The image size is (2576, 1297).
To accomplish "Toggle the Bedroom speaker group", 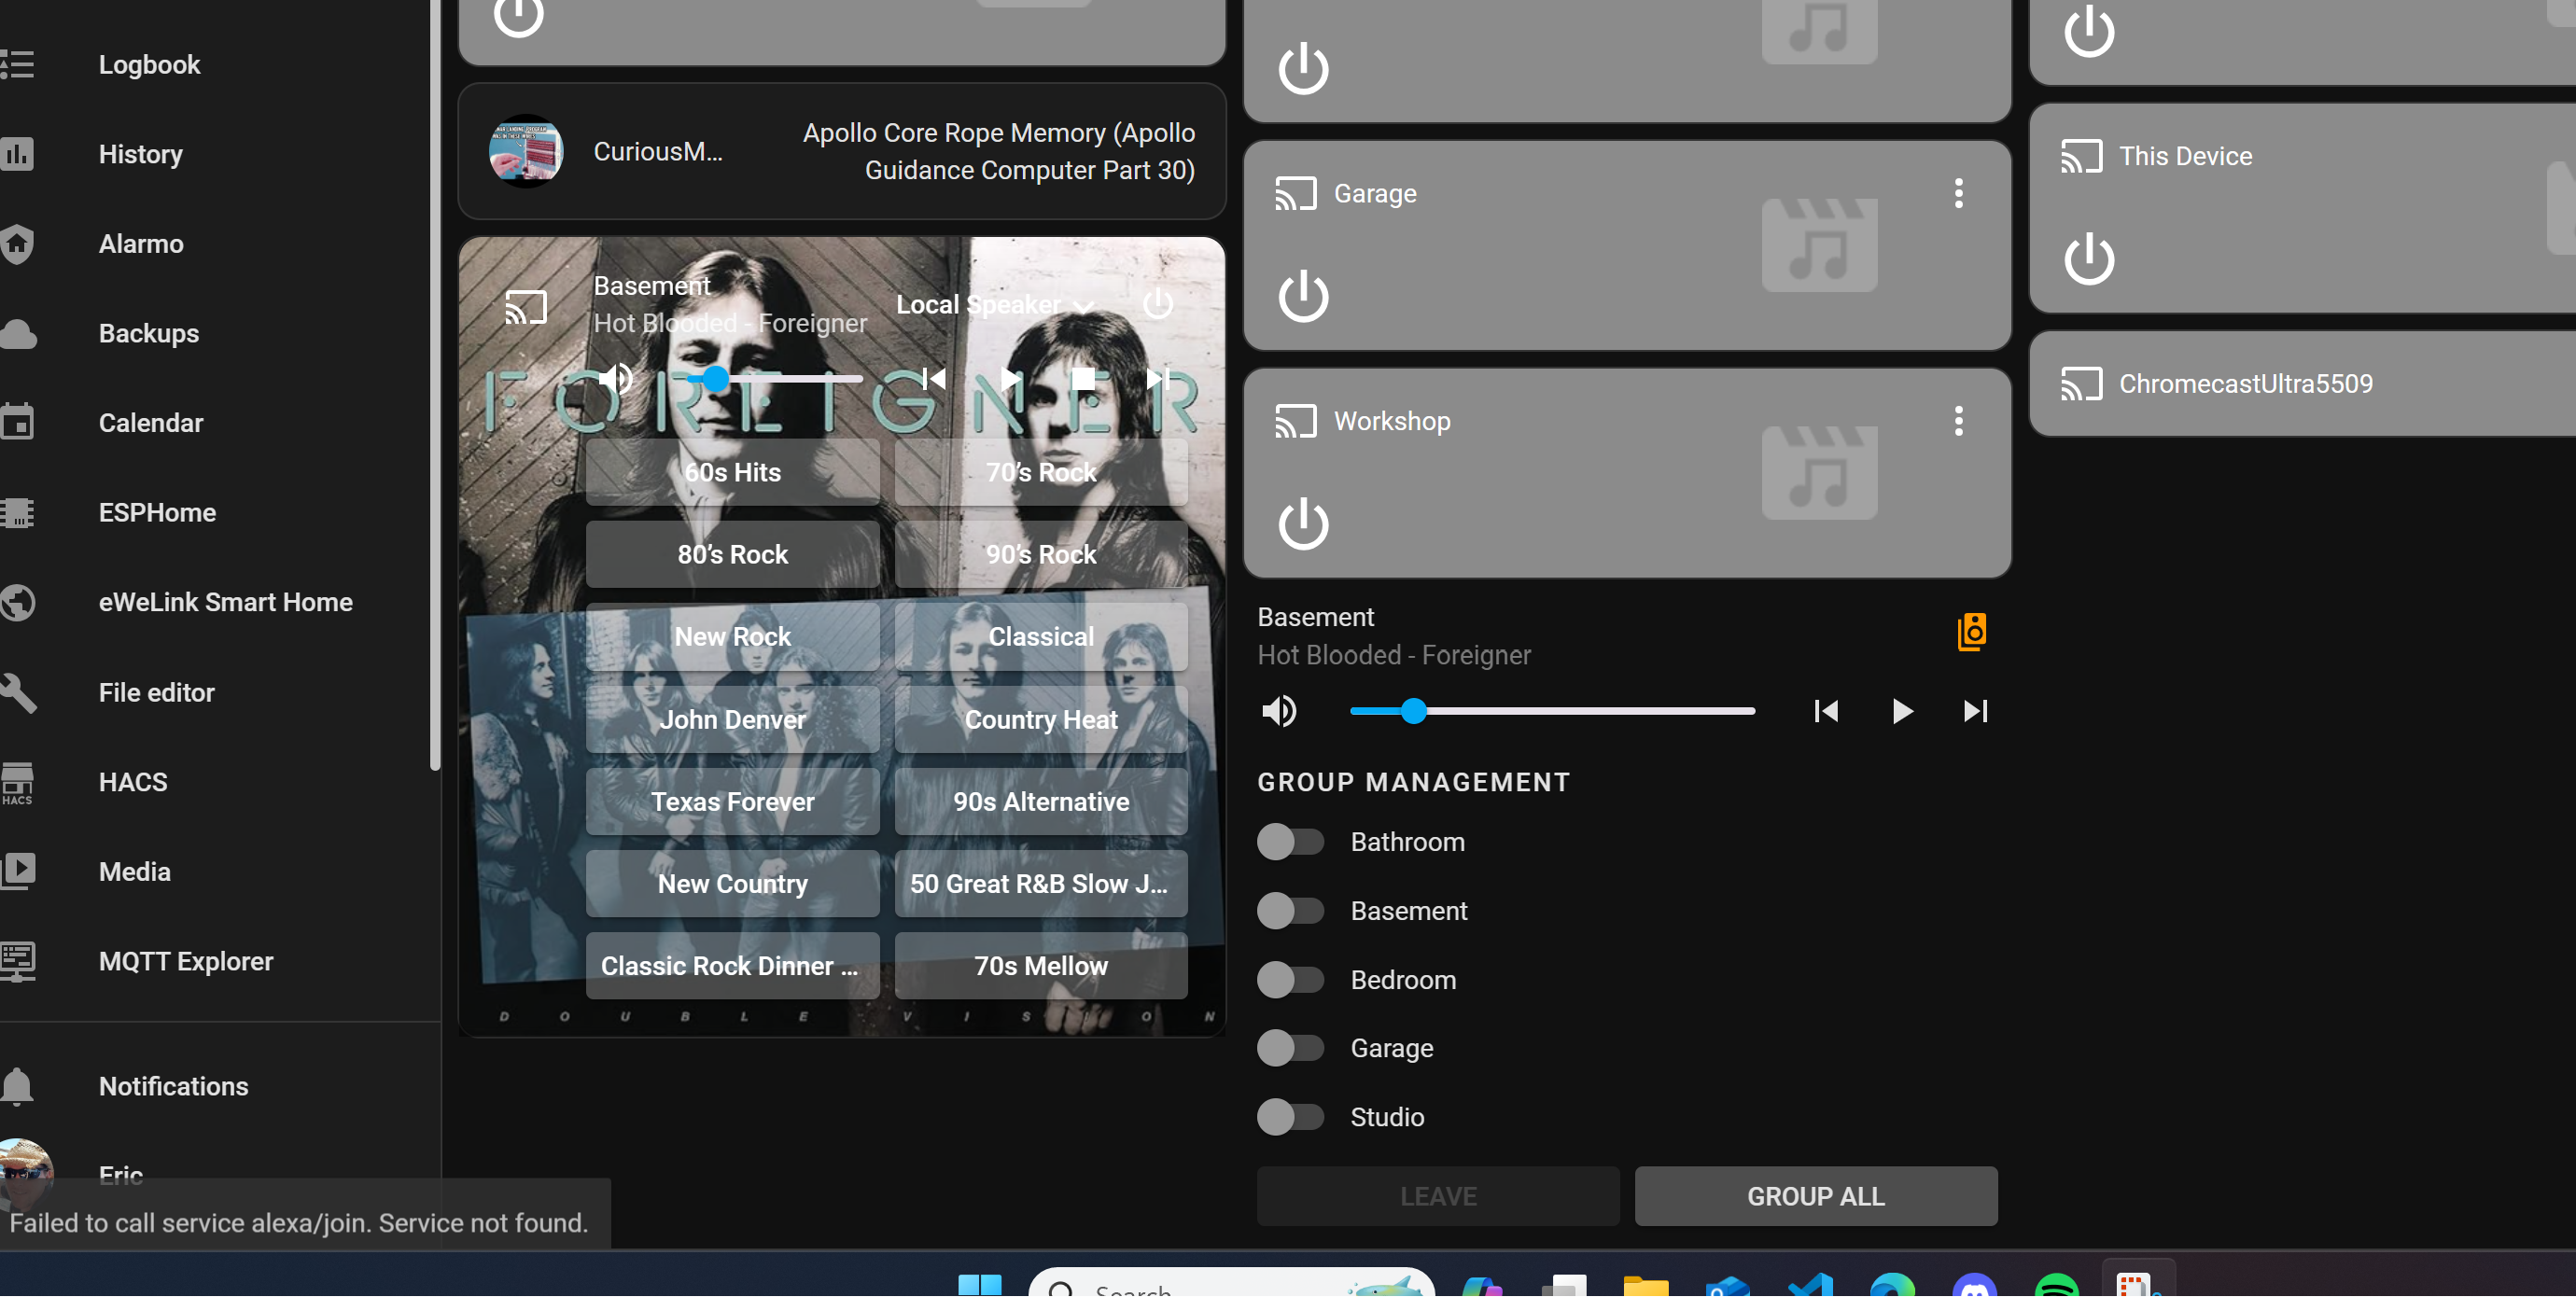I will click(x=1291, y=980).
